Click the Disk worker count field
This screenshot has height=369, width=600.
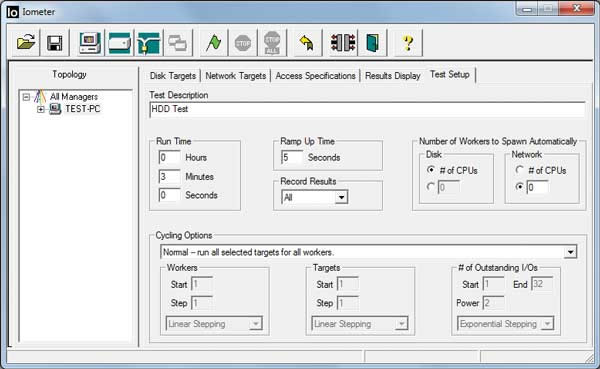coord(448,187)
